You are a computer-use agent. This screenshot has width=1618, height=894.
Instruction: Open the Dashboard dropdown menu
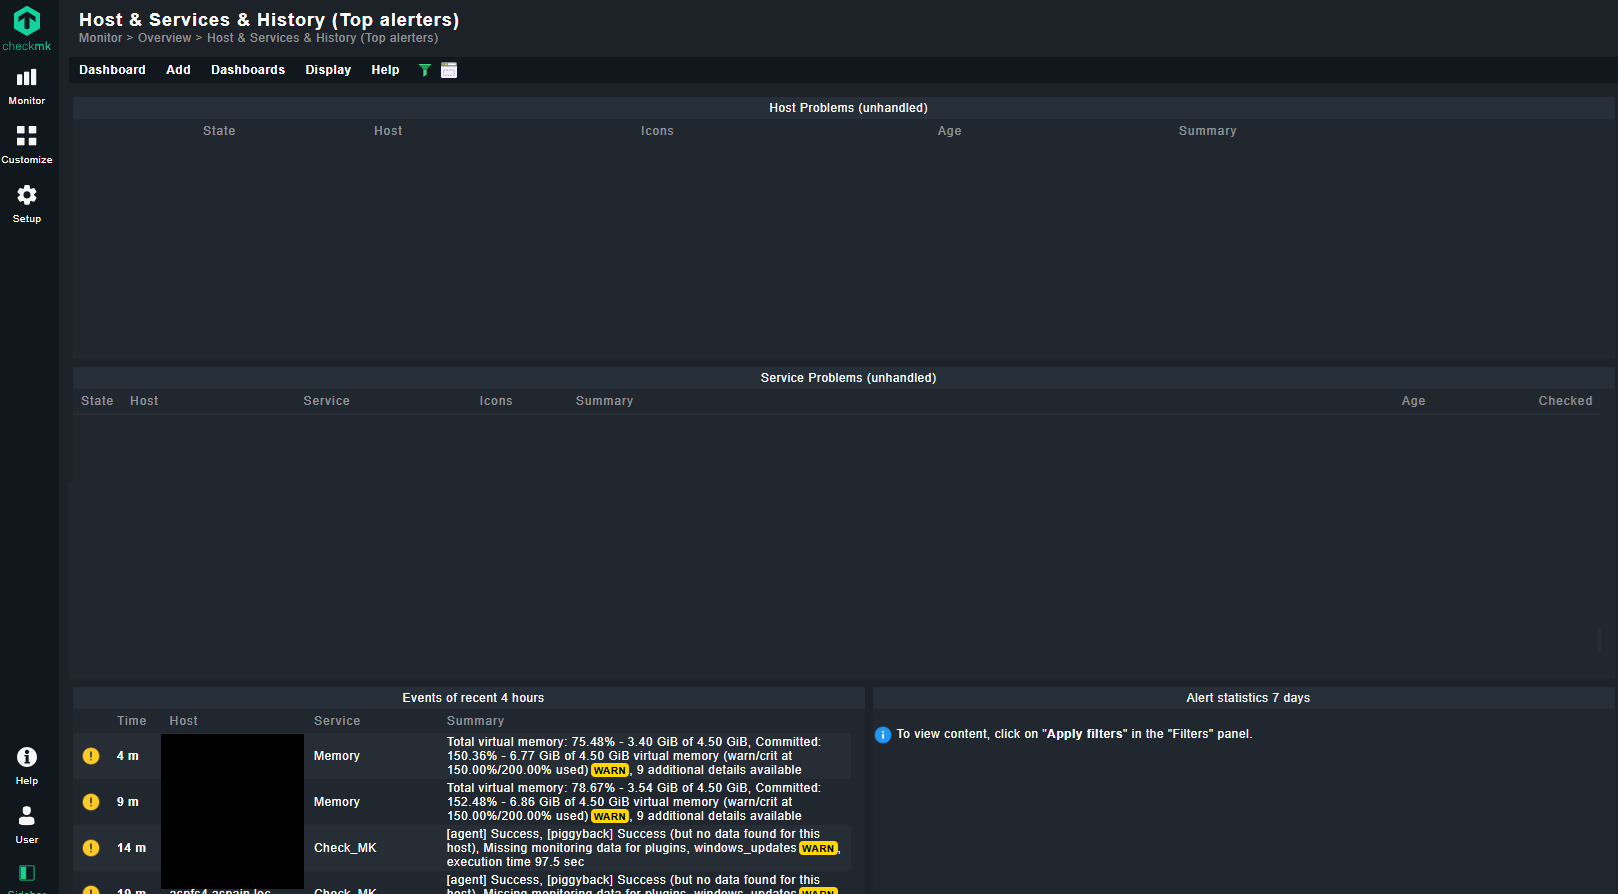click(112, 70)
